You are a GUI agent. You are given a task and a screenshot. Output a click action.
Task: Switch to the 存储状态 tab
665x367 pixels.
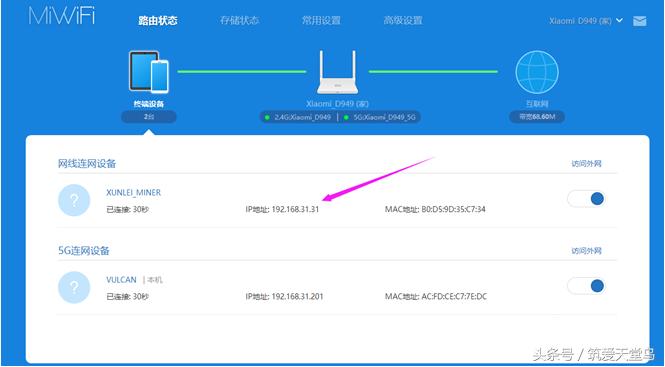(239, 21)
